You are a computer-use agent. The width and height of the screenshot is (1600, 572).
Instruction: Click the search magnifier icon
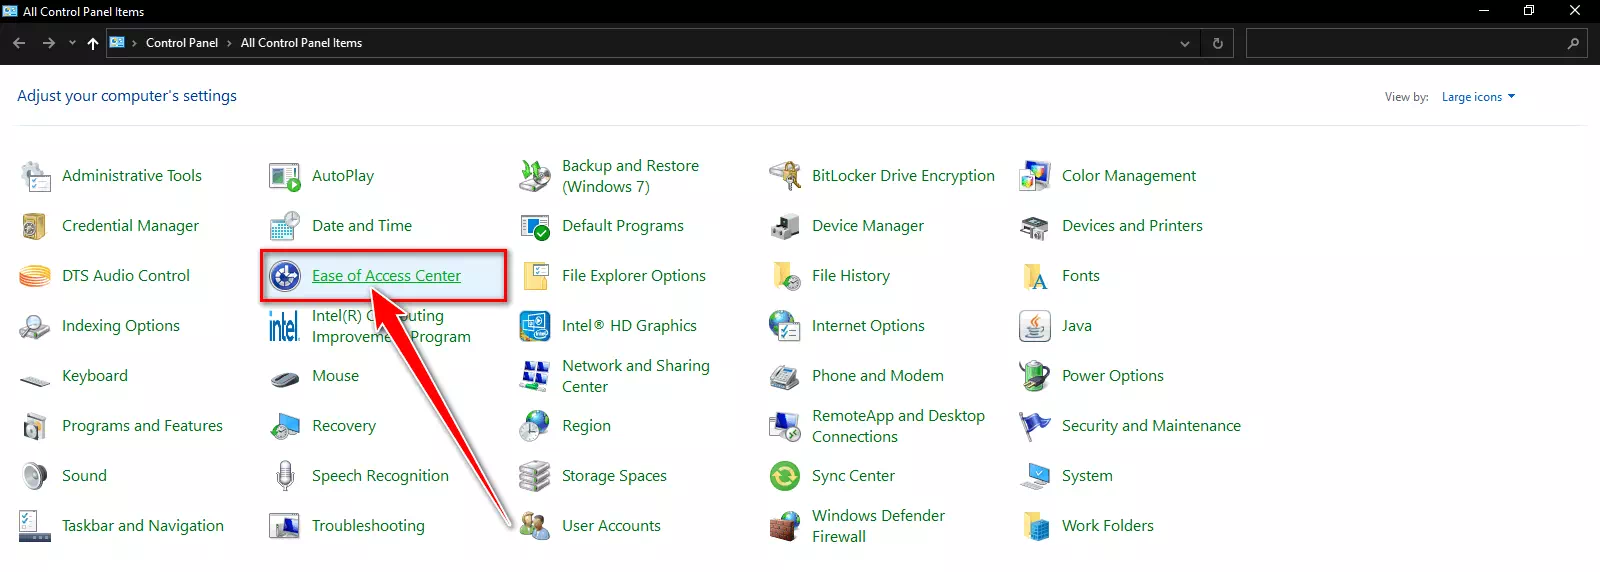(1573, 43)
